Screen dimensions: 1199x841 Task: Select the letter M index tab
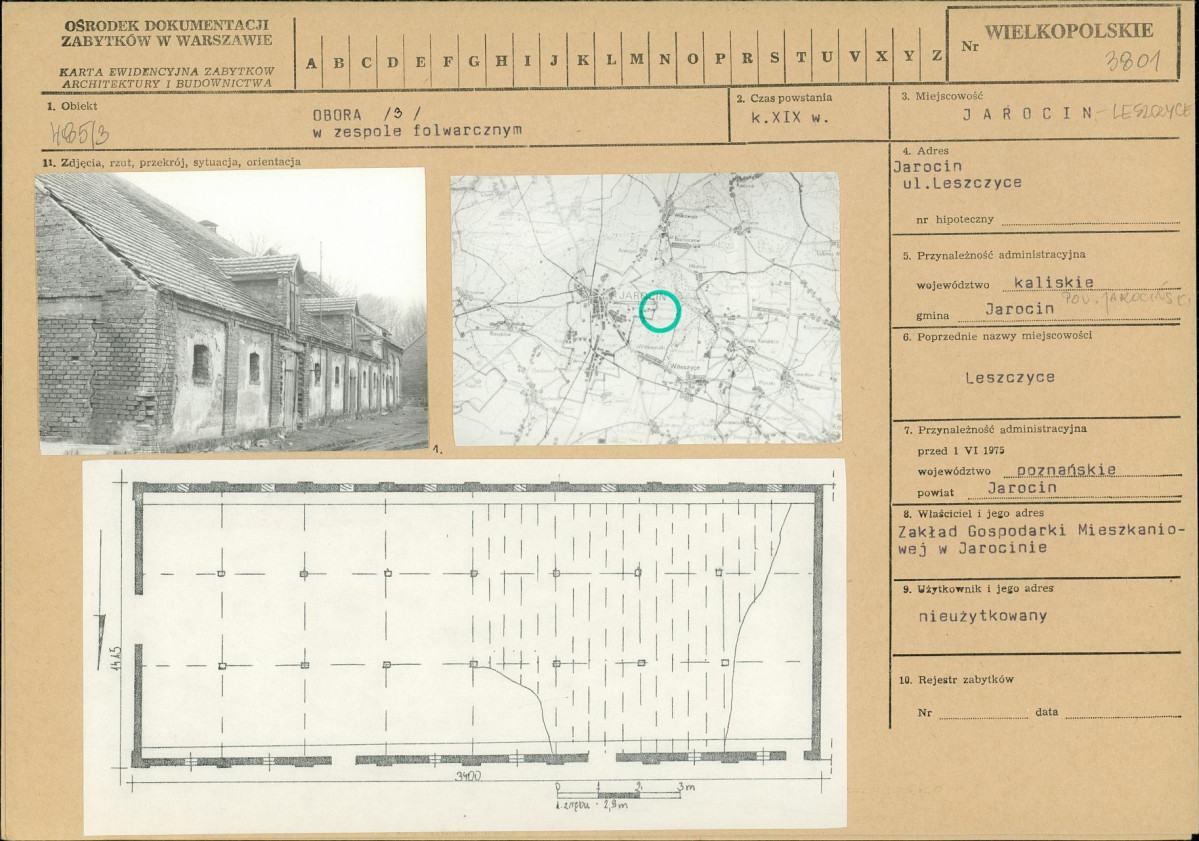[x=636, y=61]
